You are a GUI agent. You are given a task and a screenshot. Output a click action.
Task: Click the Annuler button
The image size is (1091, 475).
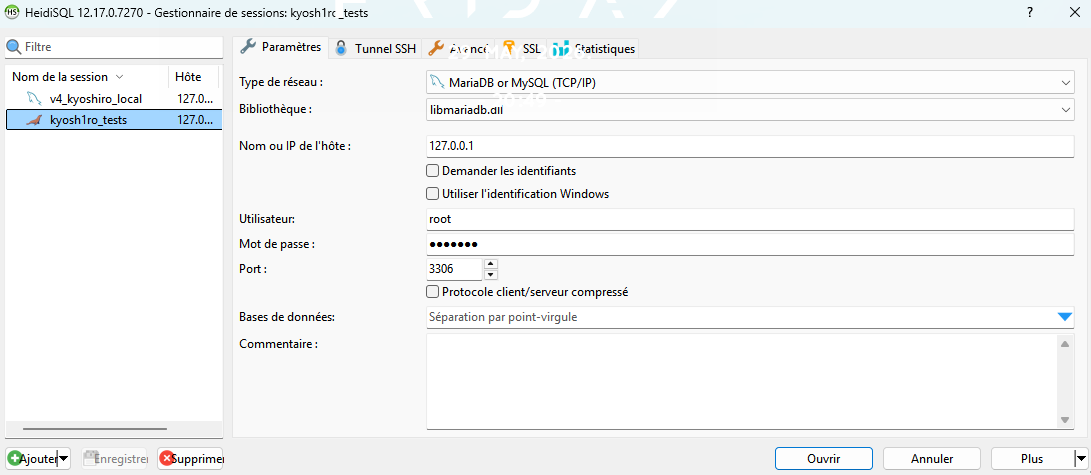932,459
